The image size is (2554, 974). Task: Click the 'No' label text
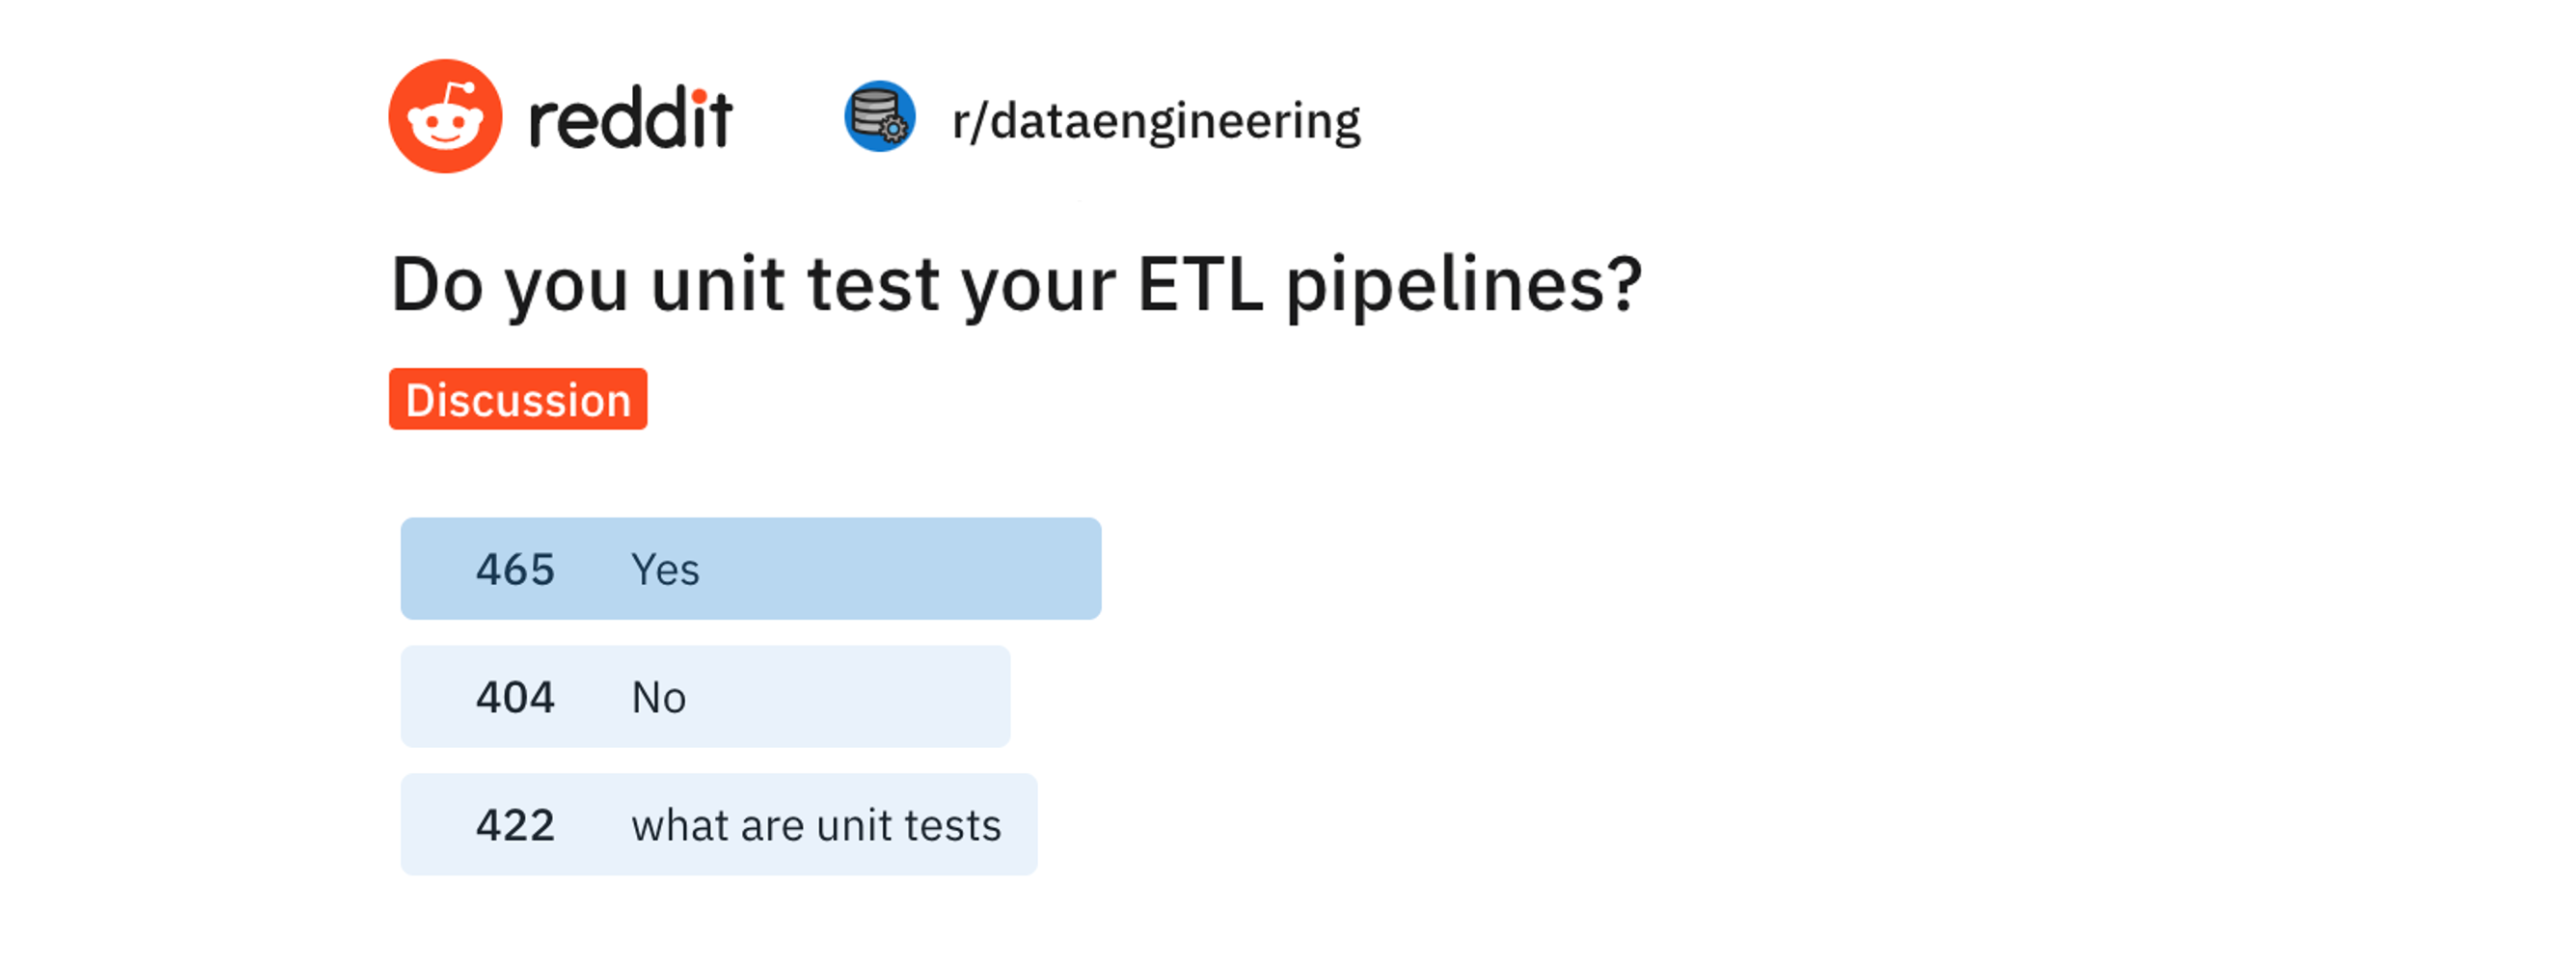click(x=658, y=698)
